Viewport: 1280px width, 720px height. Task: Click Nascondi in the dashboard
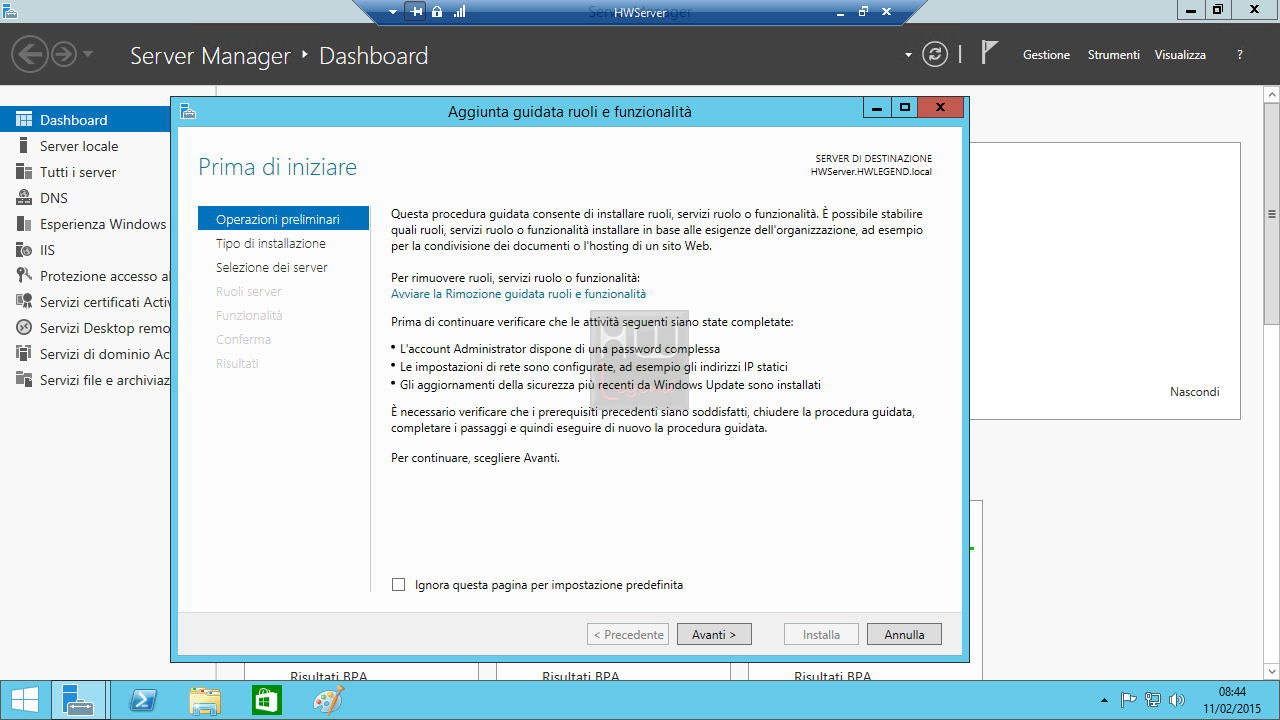(1195, 392)
